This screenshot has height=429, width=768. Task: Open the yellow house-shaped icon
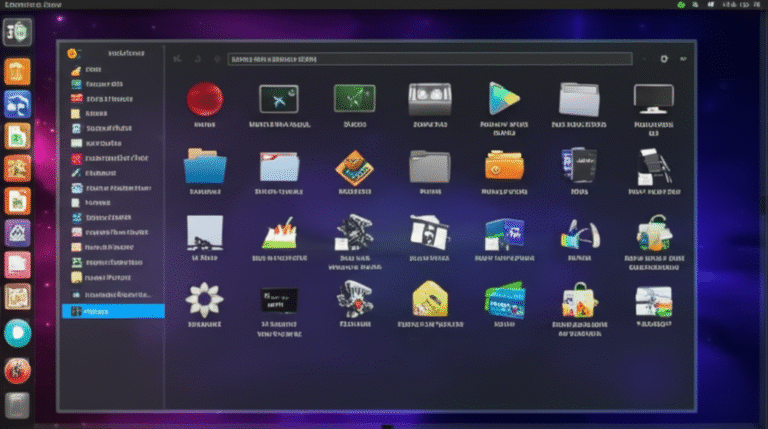430,299
